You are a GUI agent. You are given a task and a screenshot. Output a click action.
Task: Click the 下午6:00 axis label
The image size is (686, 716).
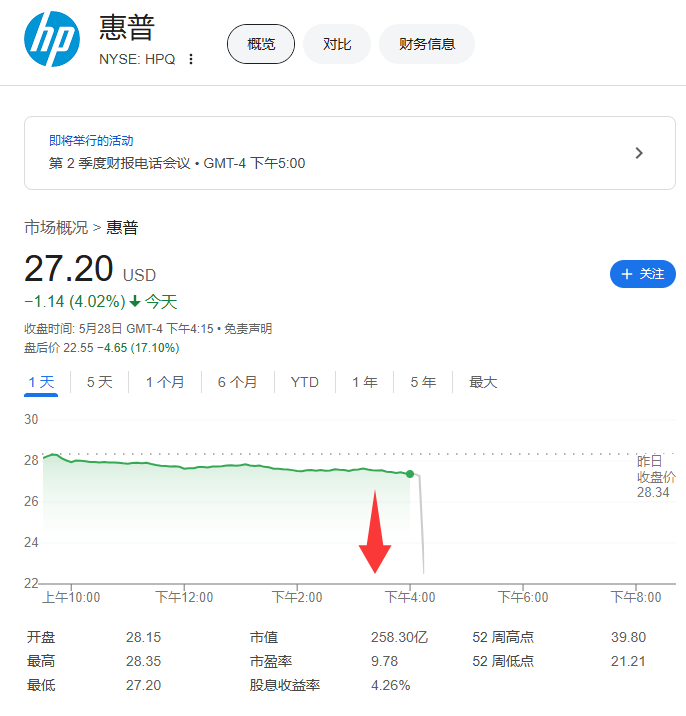point(522,597)
